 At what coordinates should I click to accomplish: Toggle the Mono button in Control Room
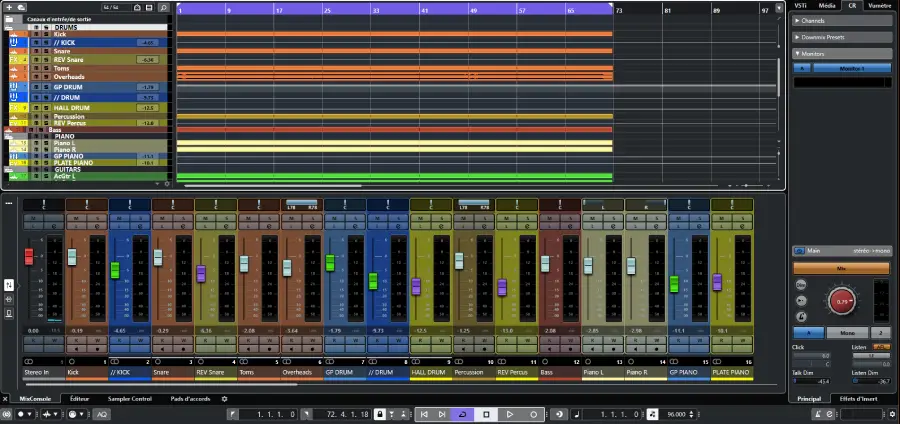click(x=847, y=333)
